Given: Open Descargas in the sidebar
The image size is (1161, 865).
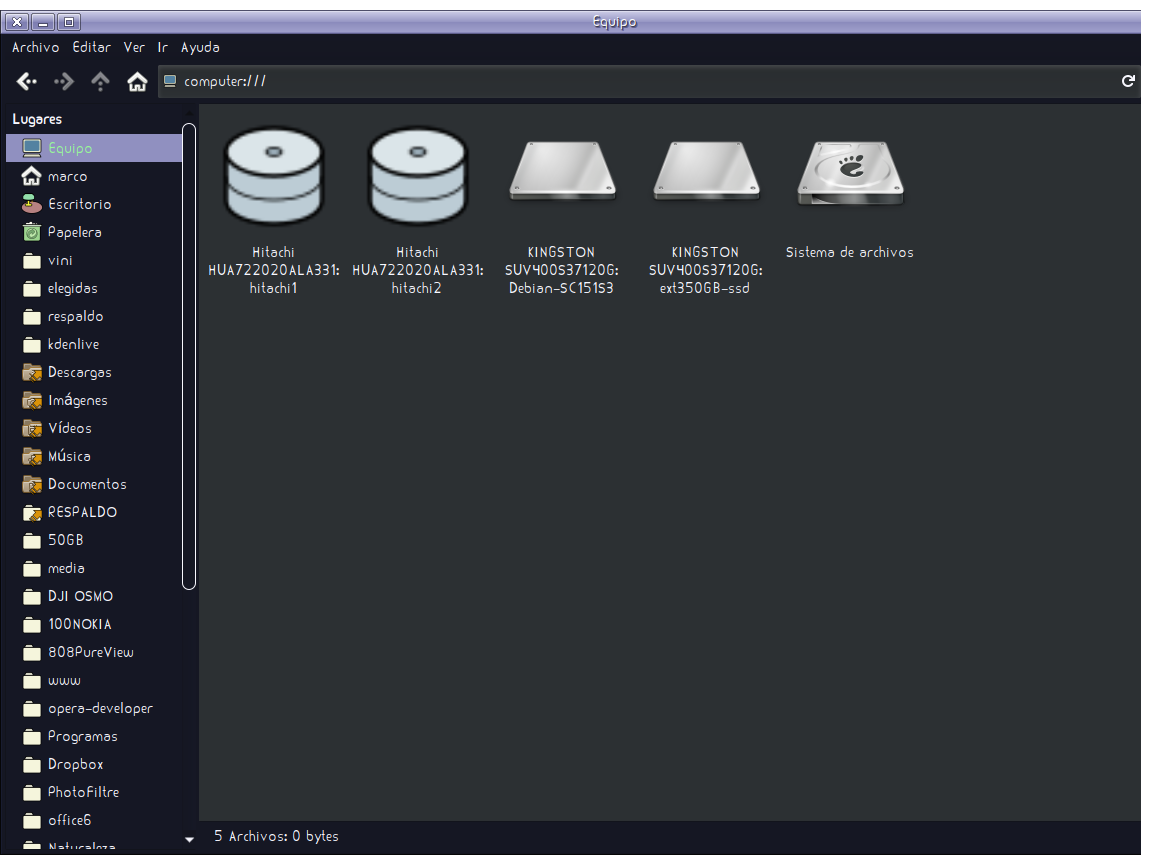Looking at the screenshot, I should click(x=94, y=373).
